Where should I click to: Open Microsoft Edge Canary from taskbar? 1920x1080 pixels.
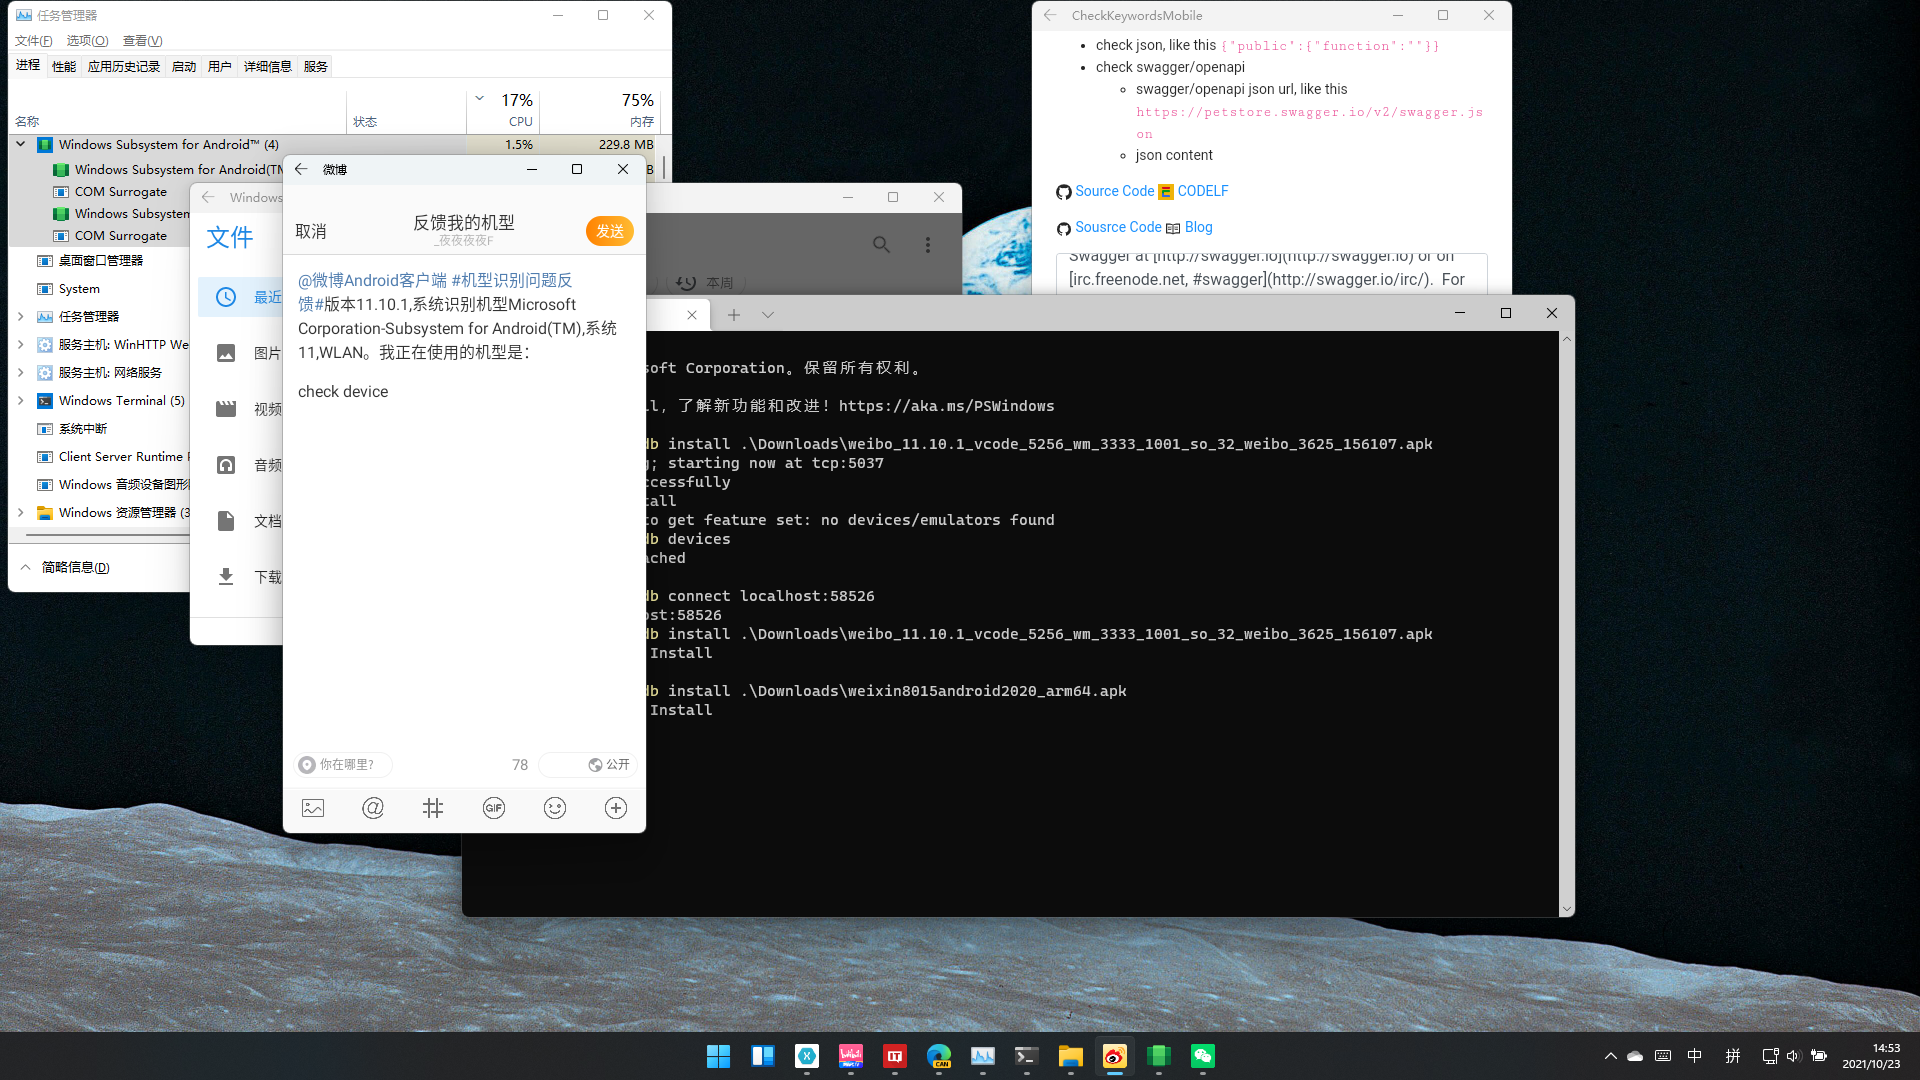click(939, 1056)
